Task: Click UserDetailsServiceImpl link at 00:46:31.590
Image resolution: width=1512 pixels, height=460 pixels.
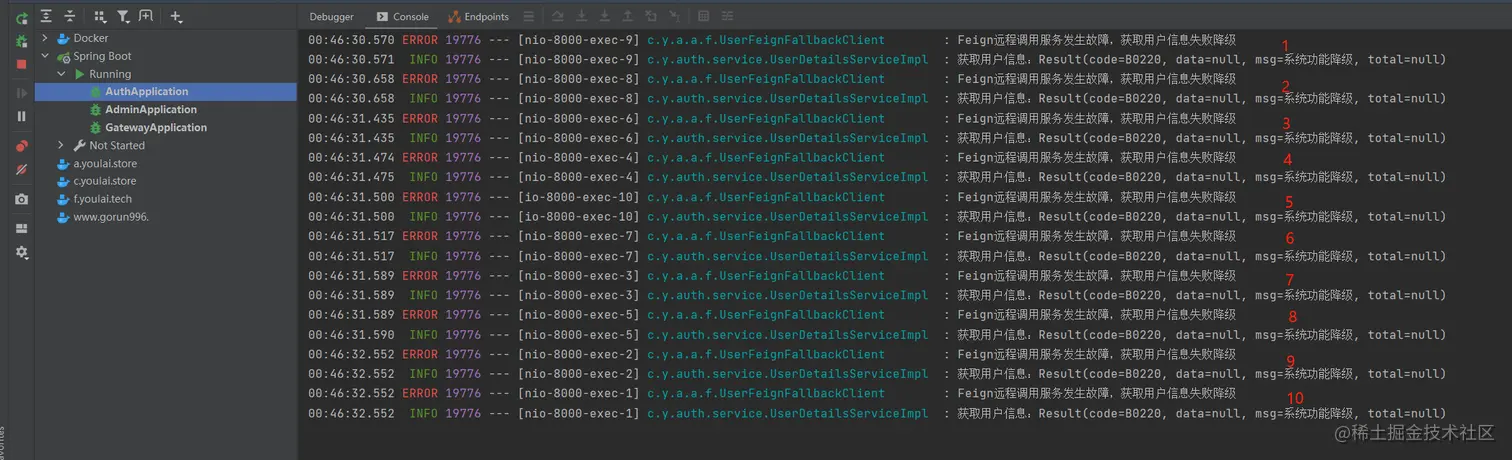Action: click(787, 335)
